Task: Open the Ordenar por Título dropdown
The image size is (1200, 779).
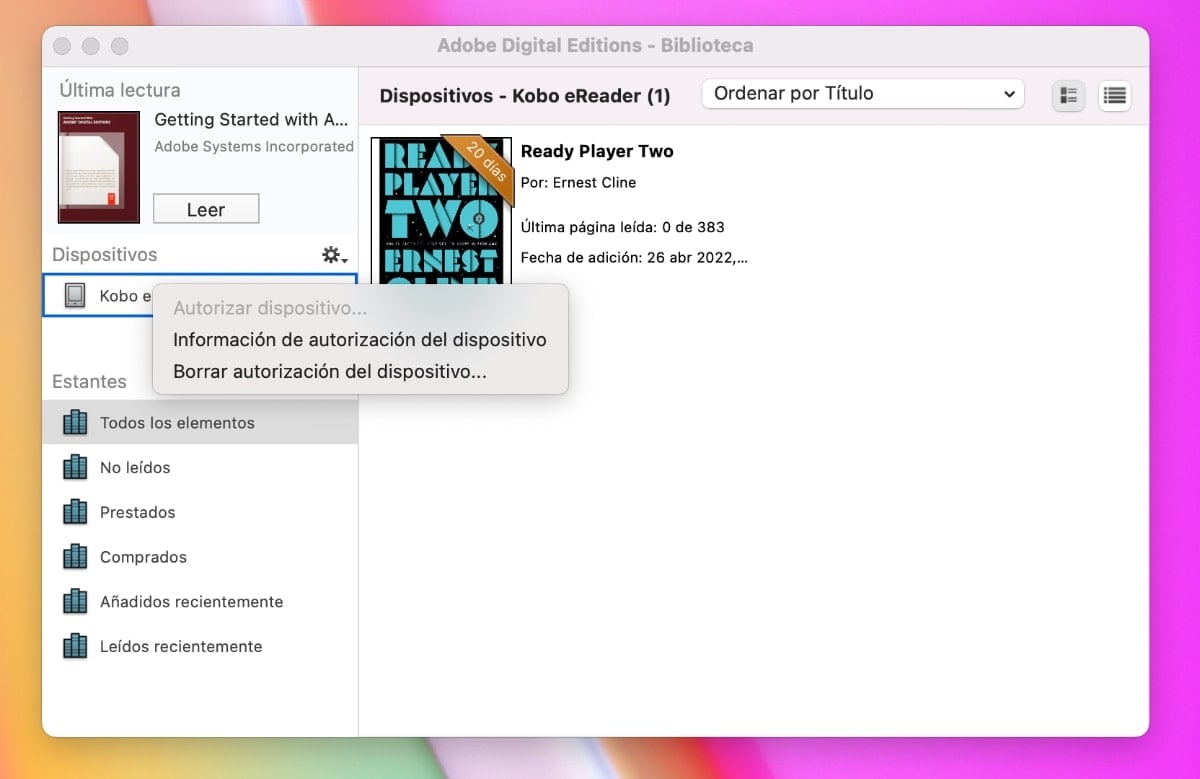Action: pyautogui.click(x=861, y=93)
